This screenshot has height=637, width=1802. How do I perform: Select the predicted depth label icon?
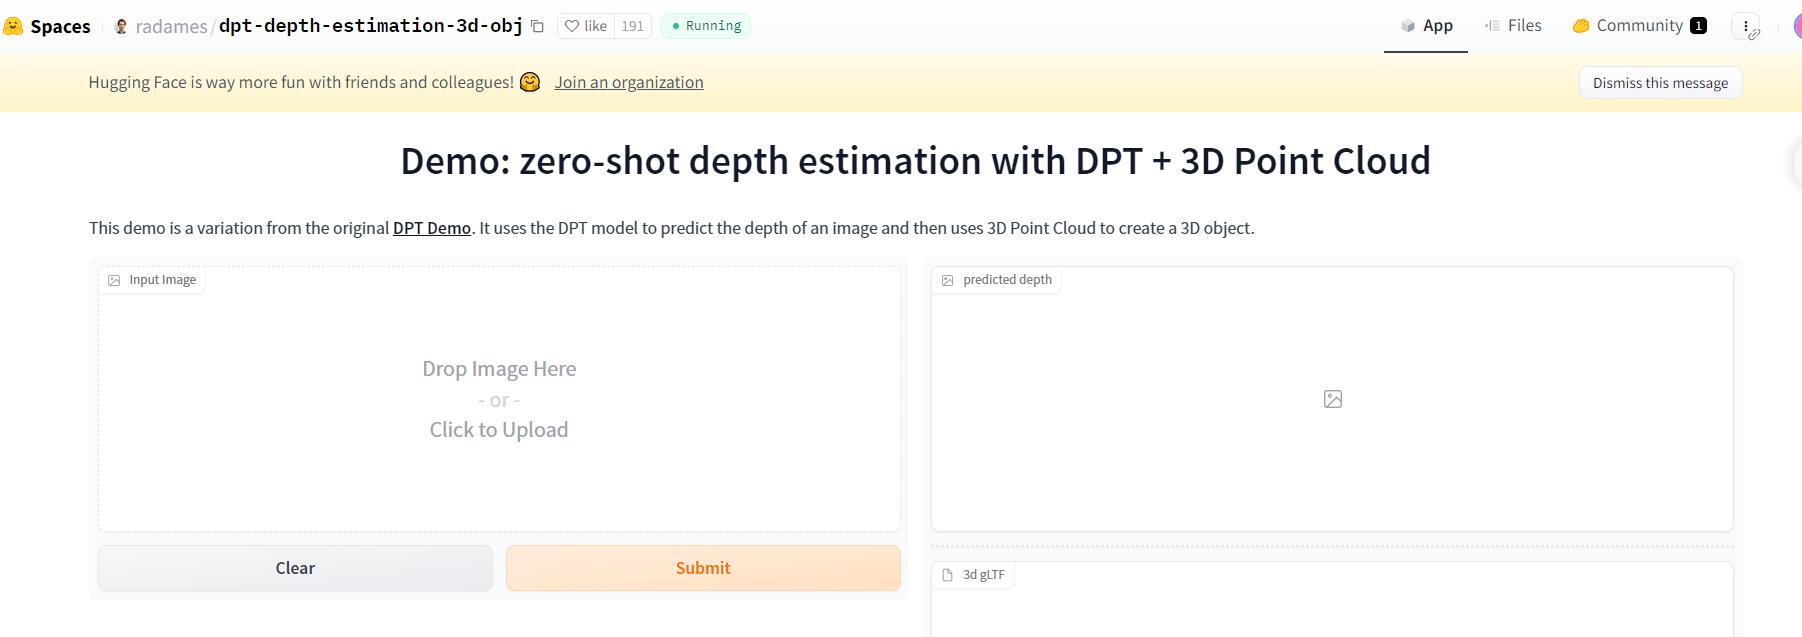pyautogui.click(x=948, y=280)
